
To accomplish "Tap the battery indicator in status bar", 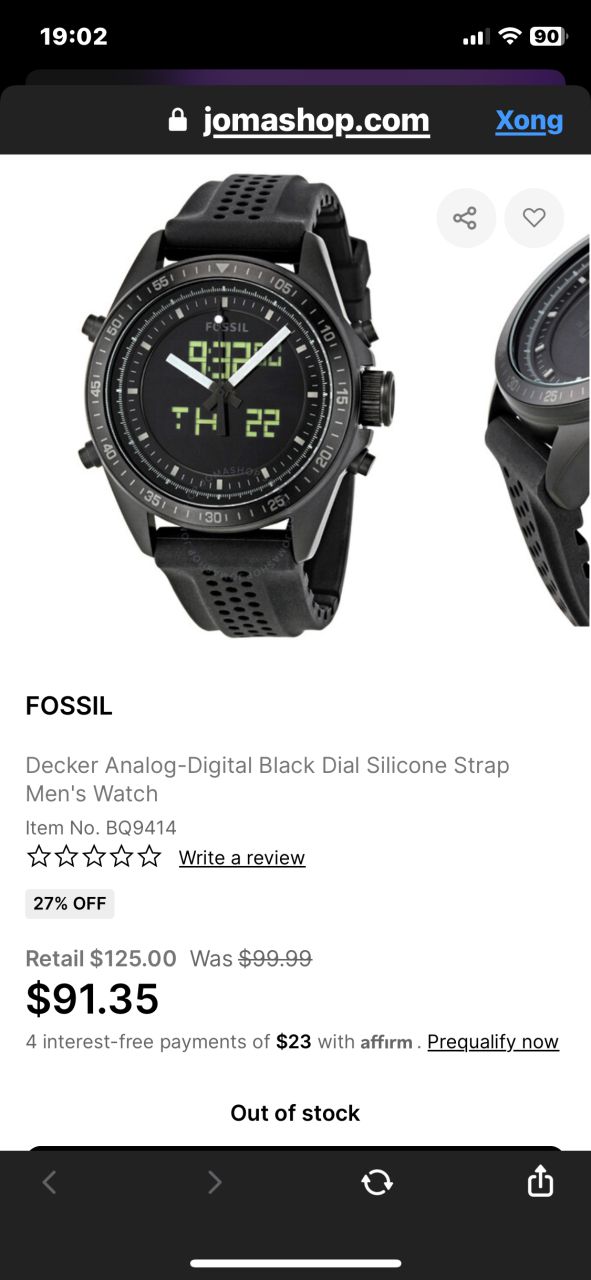I will (548, 37).
